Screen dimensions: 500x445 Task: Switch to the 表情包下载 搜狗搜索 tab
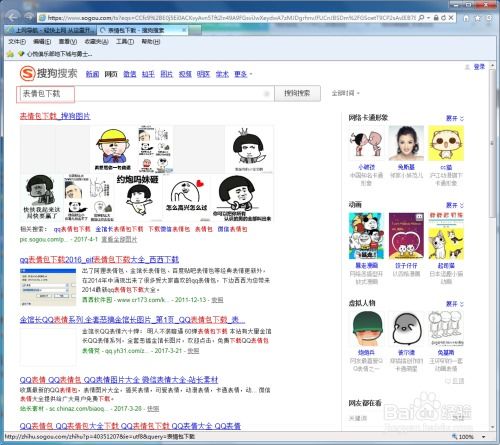(143, 30)
